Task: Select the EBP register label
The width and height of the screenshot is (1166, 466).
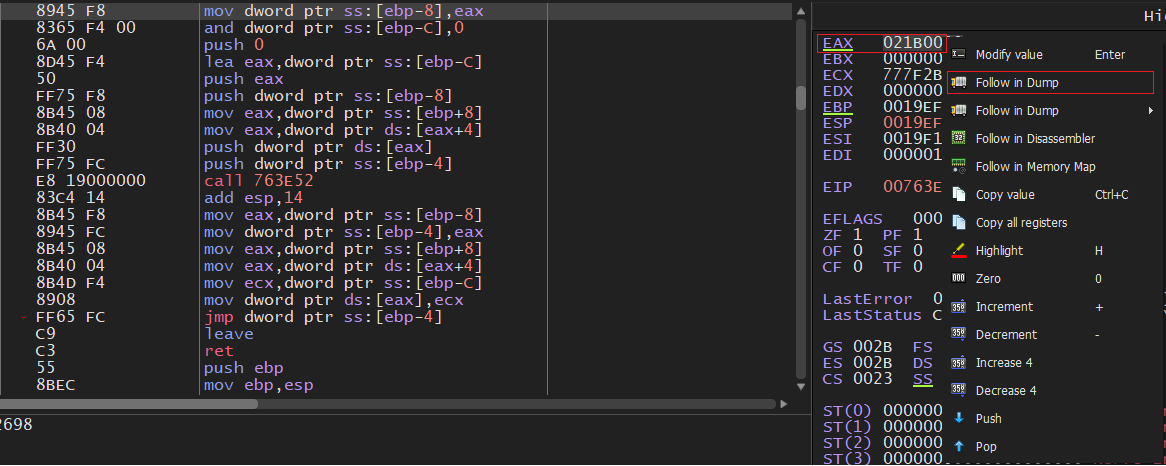Action: [x=837, y=107]
